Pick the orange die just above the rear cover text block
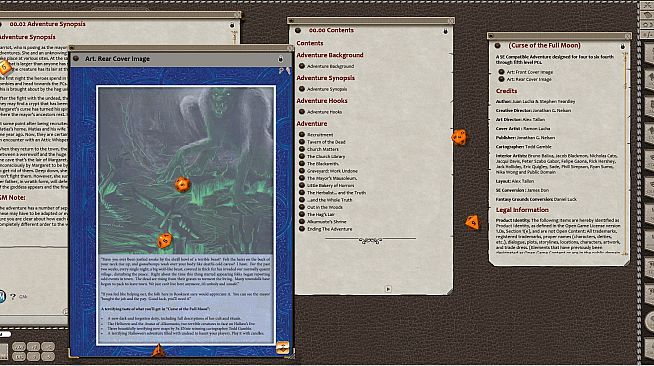654x366 pixels. pyautogui.click(x=164, y=240)
